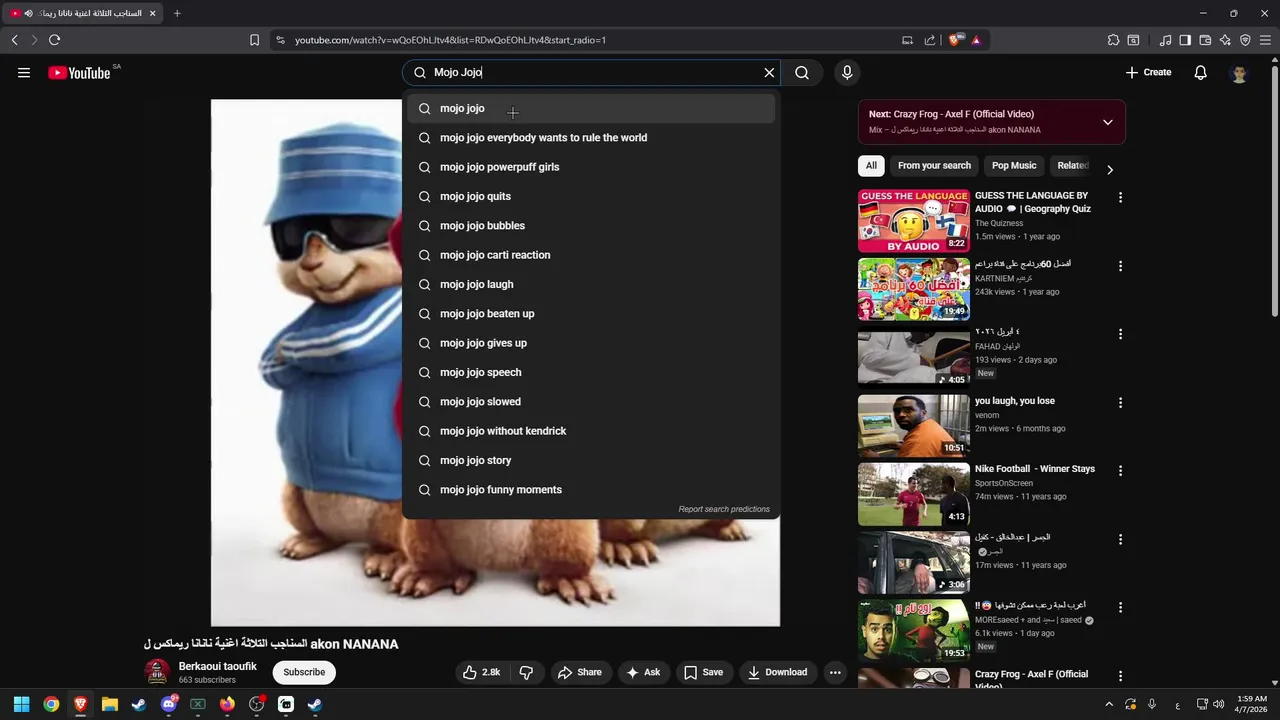This screenshot has height=720, width=1280.
Task: Click the page vertical scrollbar
Action: point(1274,190)
